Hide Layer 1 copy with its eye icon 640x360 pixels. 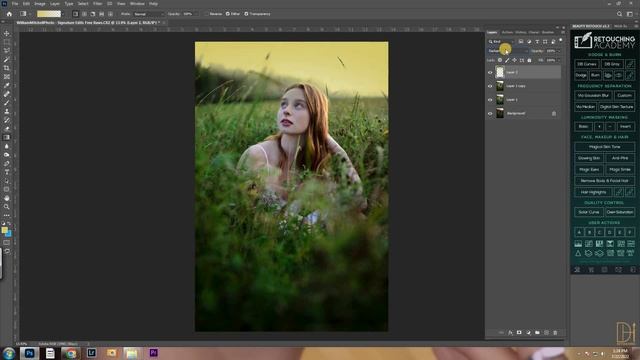490,86
